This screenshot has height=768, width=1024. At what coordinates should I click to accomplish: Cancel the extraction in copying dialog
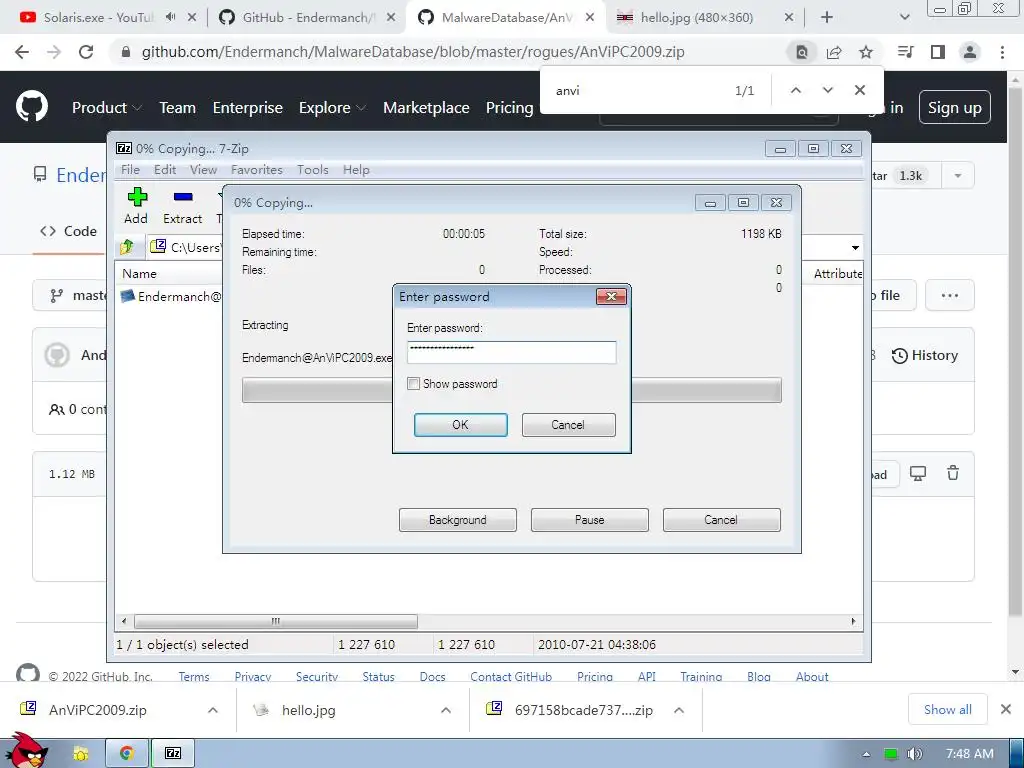[722, 520]
